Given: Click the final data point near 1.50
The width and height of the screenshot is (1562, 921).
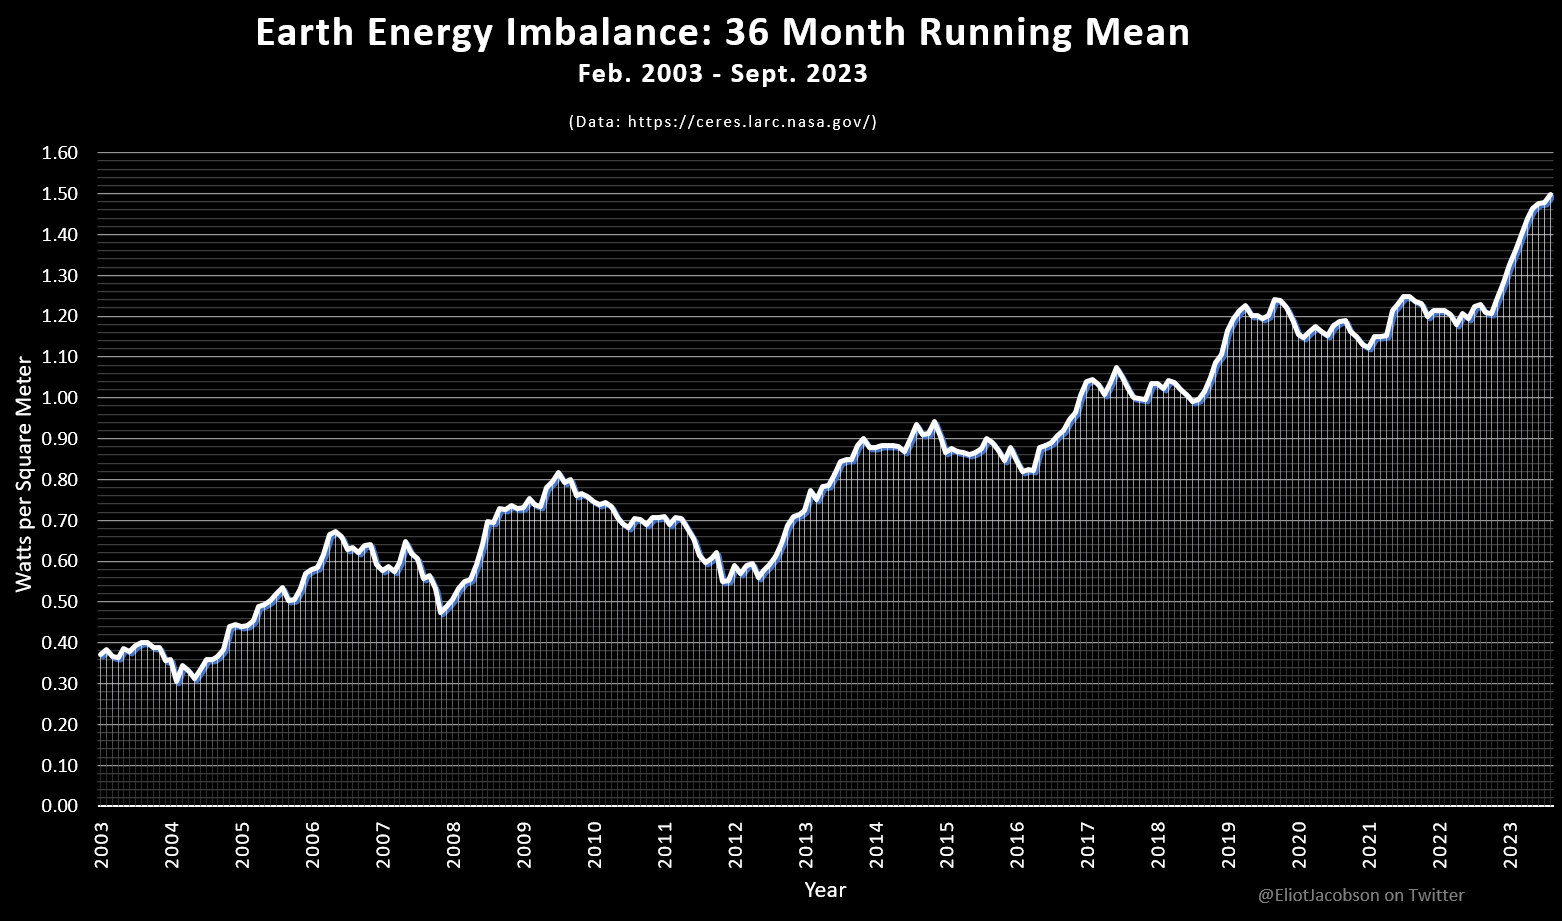Looking at the screenshot, I should tap(1550, 196).
